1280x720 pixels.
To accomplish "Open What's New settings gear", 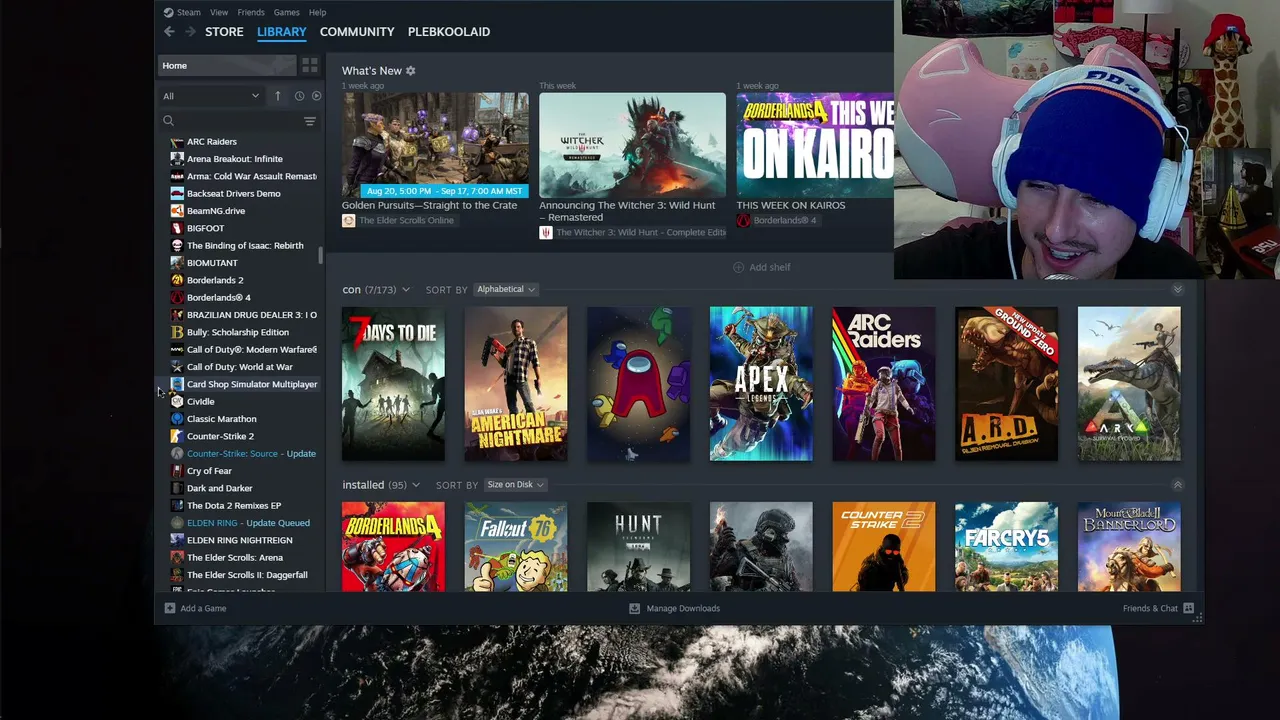I will 410,71.
